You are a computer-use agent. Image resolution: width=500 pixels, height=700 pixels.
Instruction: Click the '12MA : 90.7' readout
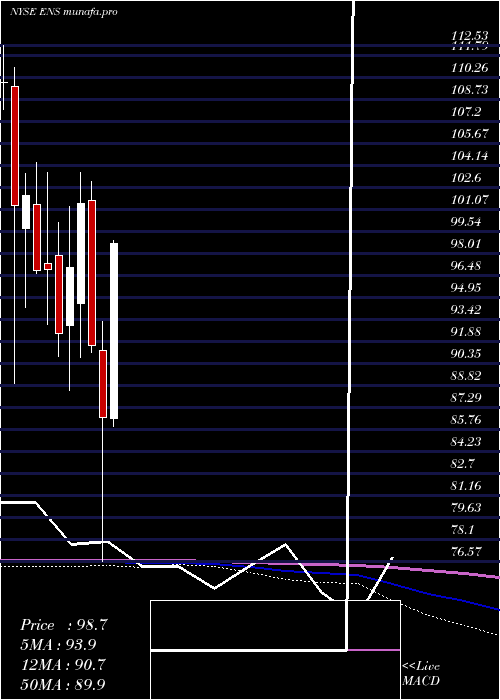click(63, 664)
